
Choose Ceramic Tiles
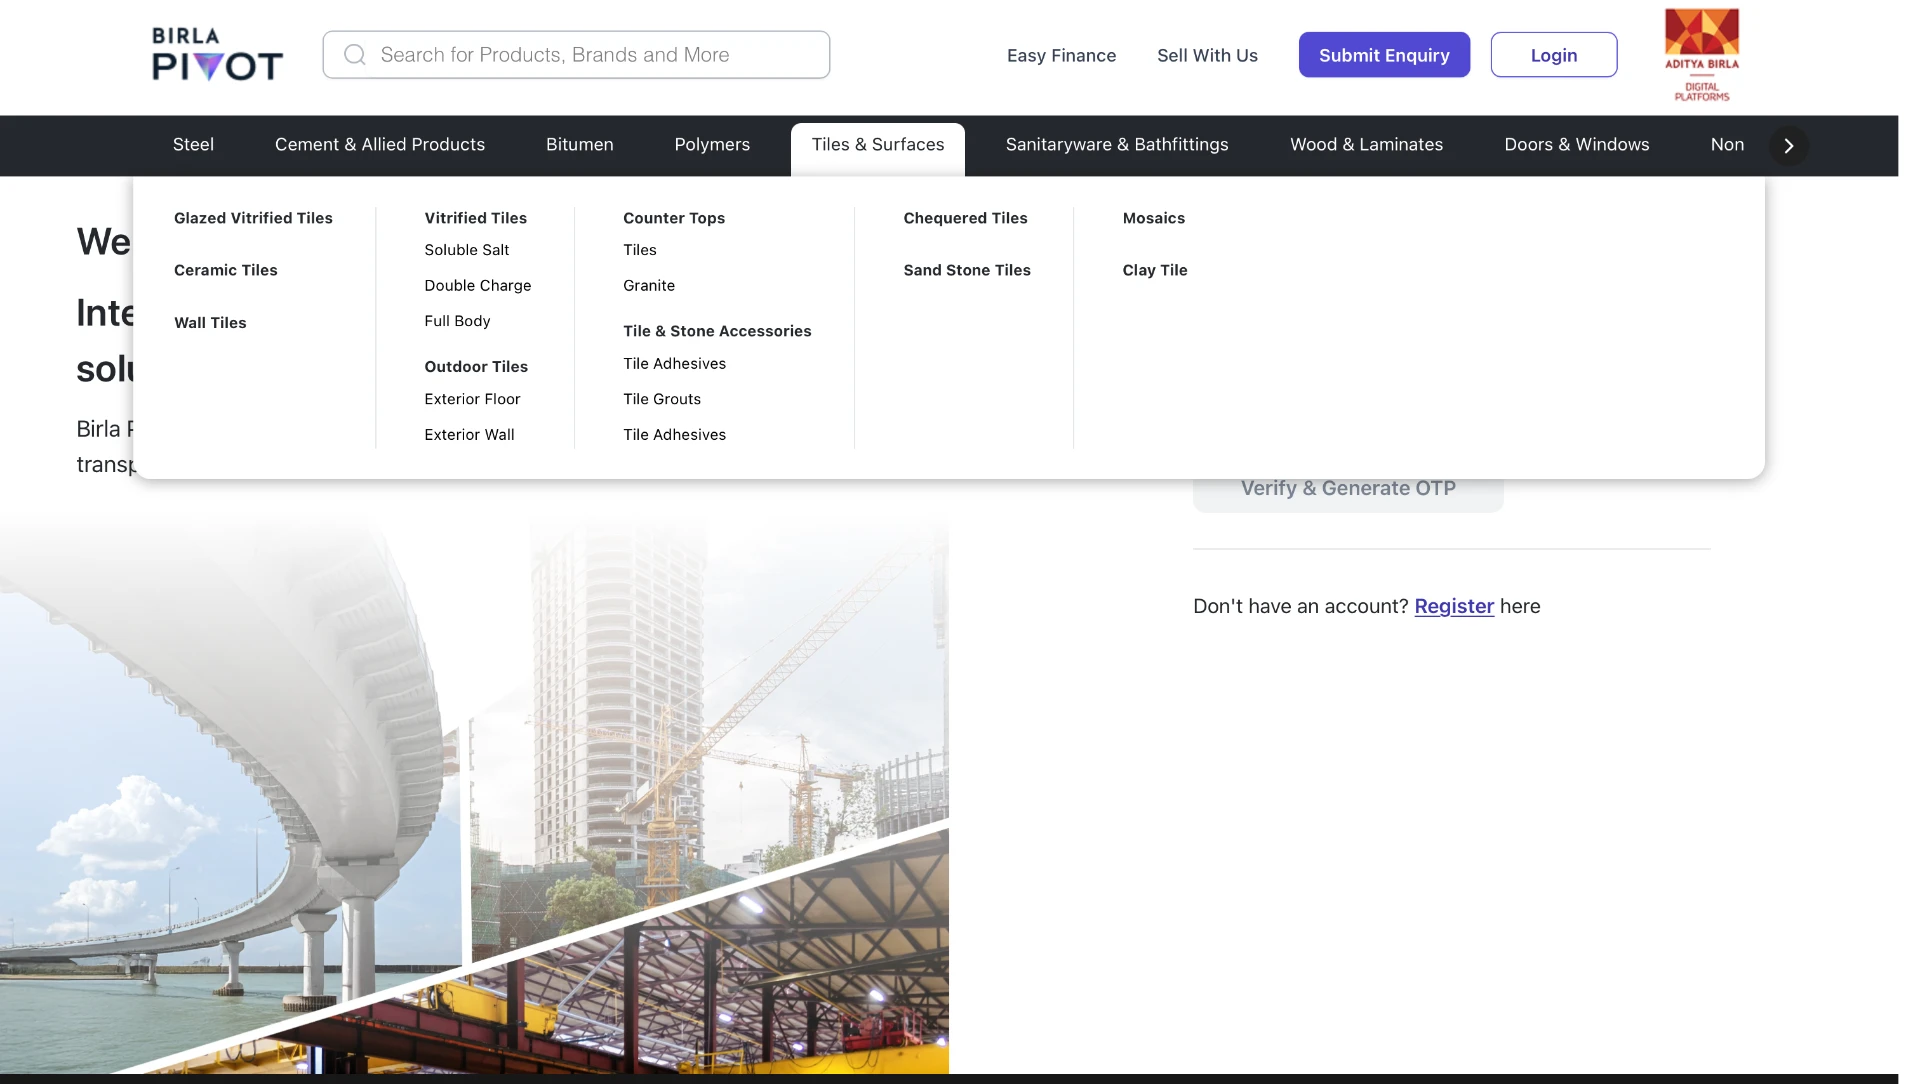(226, 270)
